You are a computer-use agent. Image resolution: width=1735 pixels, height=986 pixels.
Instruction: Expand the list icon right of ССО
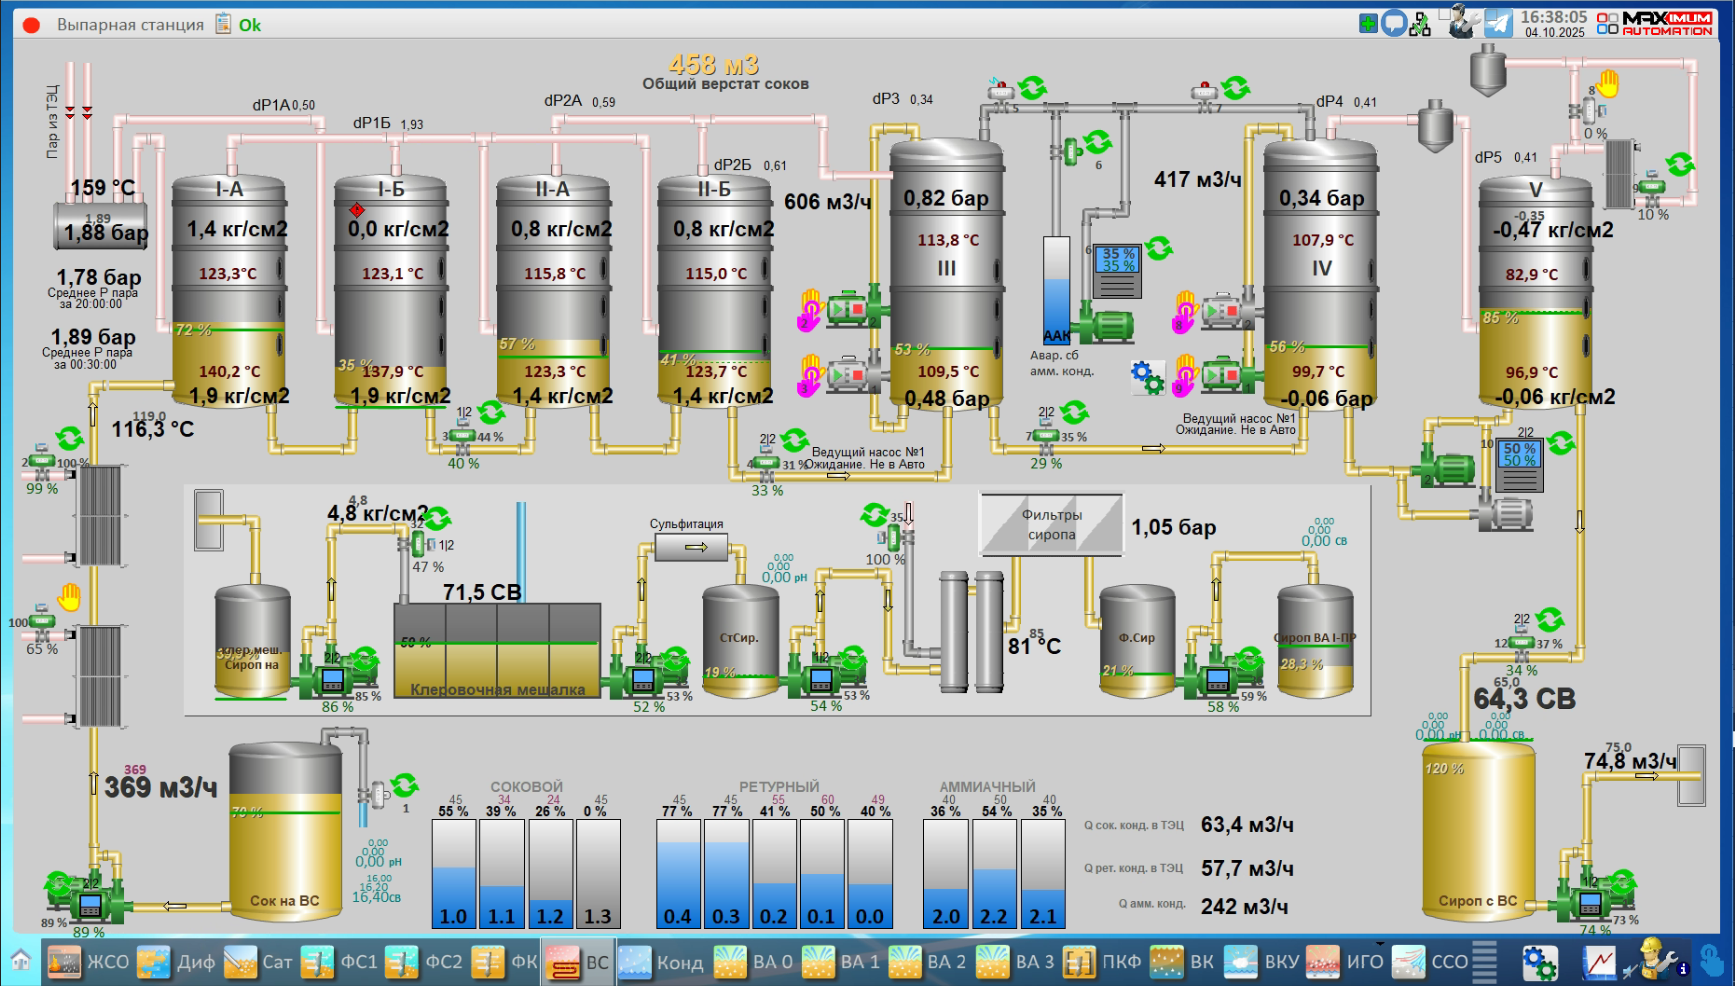1485,962
